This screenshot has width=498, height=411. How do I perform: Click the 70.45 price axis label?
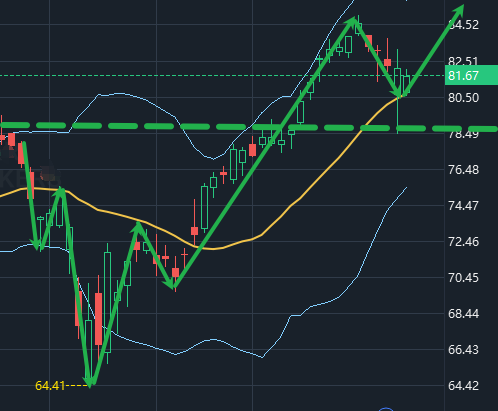[x=463, y=278]
